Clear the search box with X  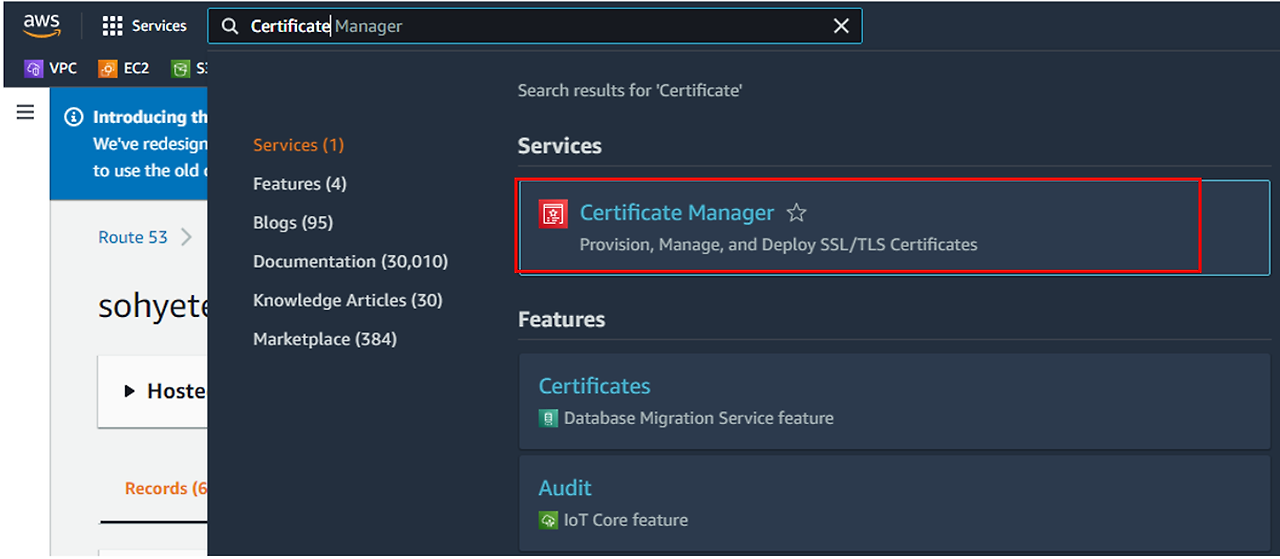pyautogui.click(x=841, y=26)
